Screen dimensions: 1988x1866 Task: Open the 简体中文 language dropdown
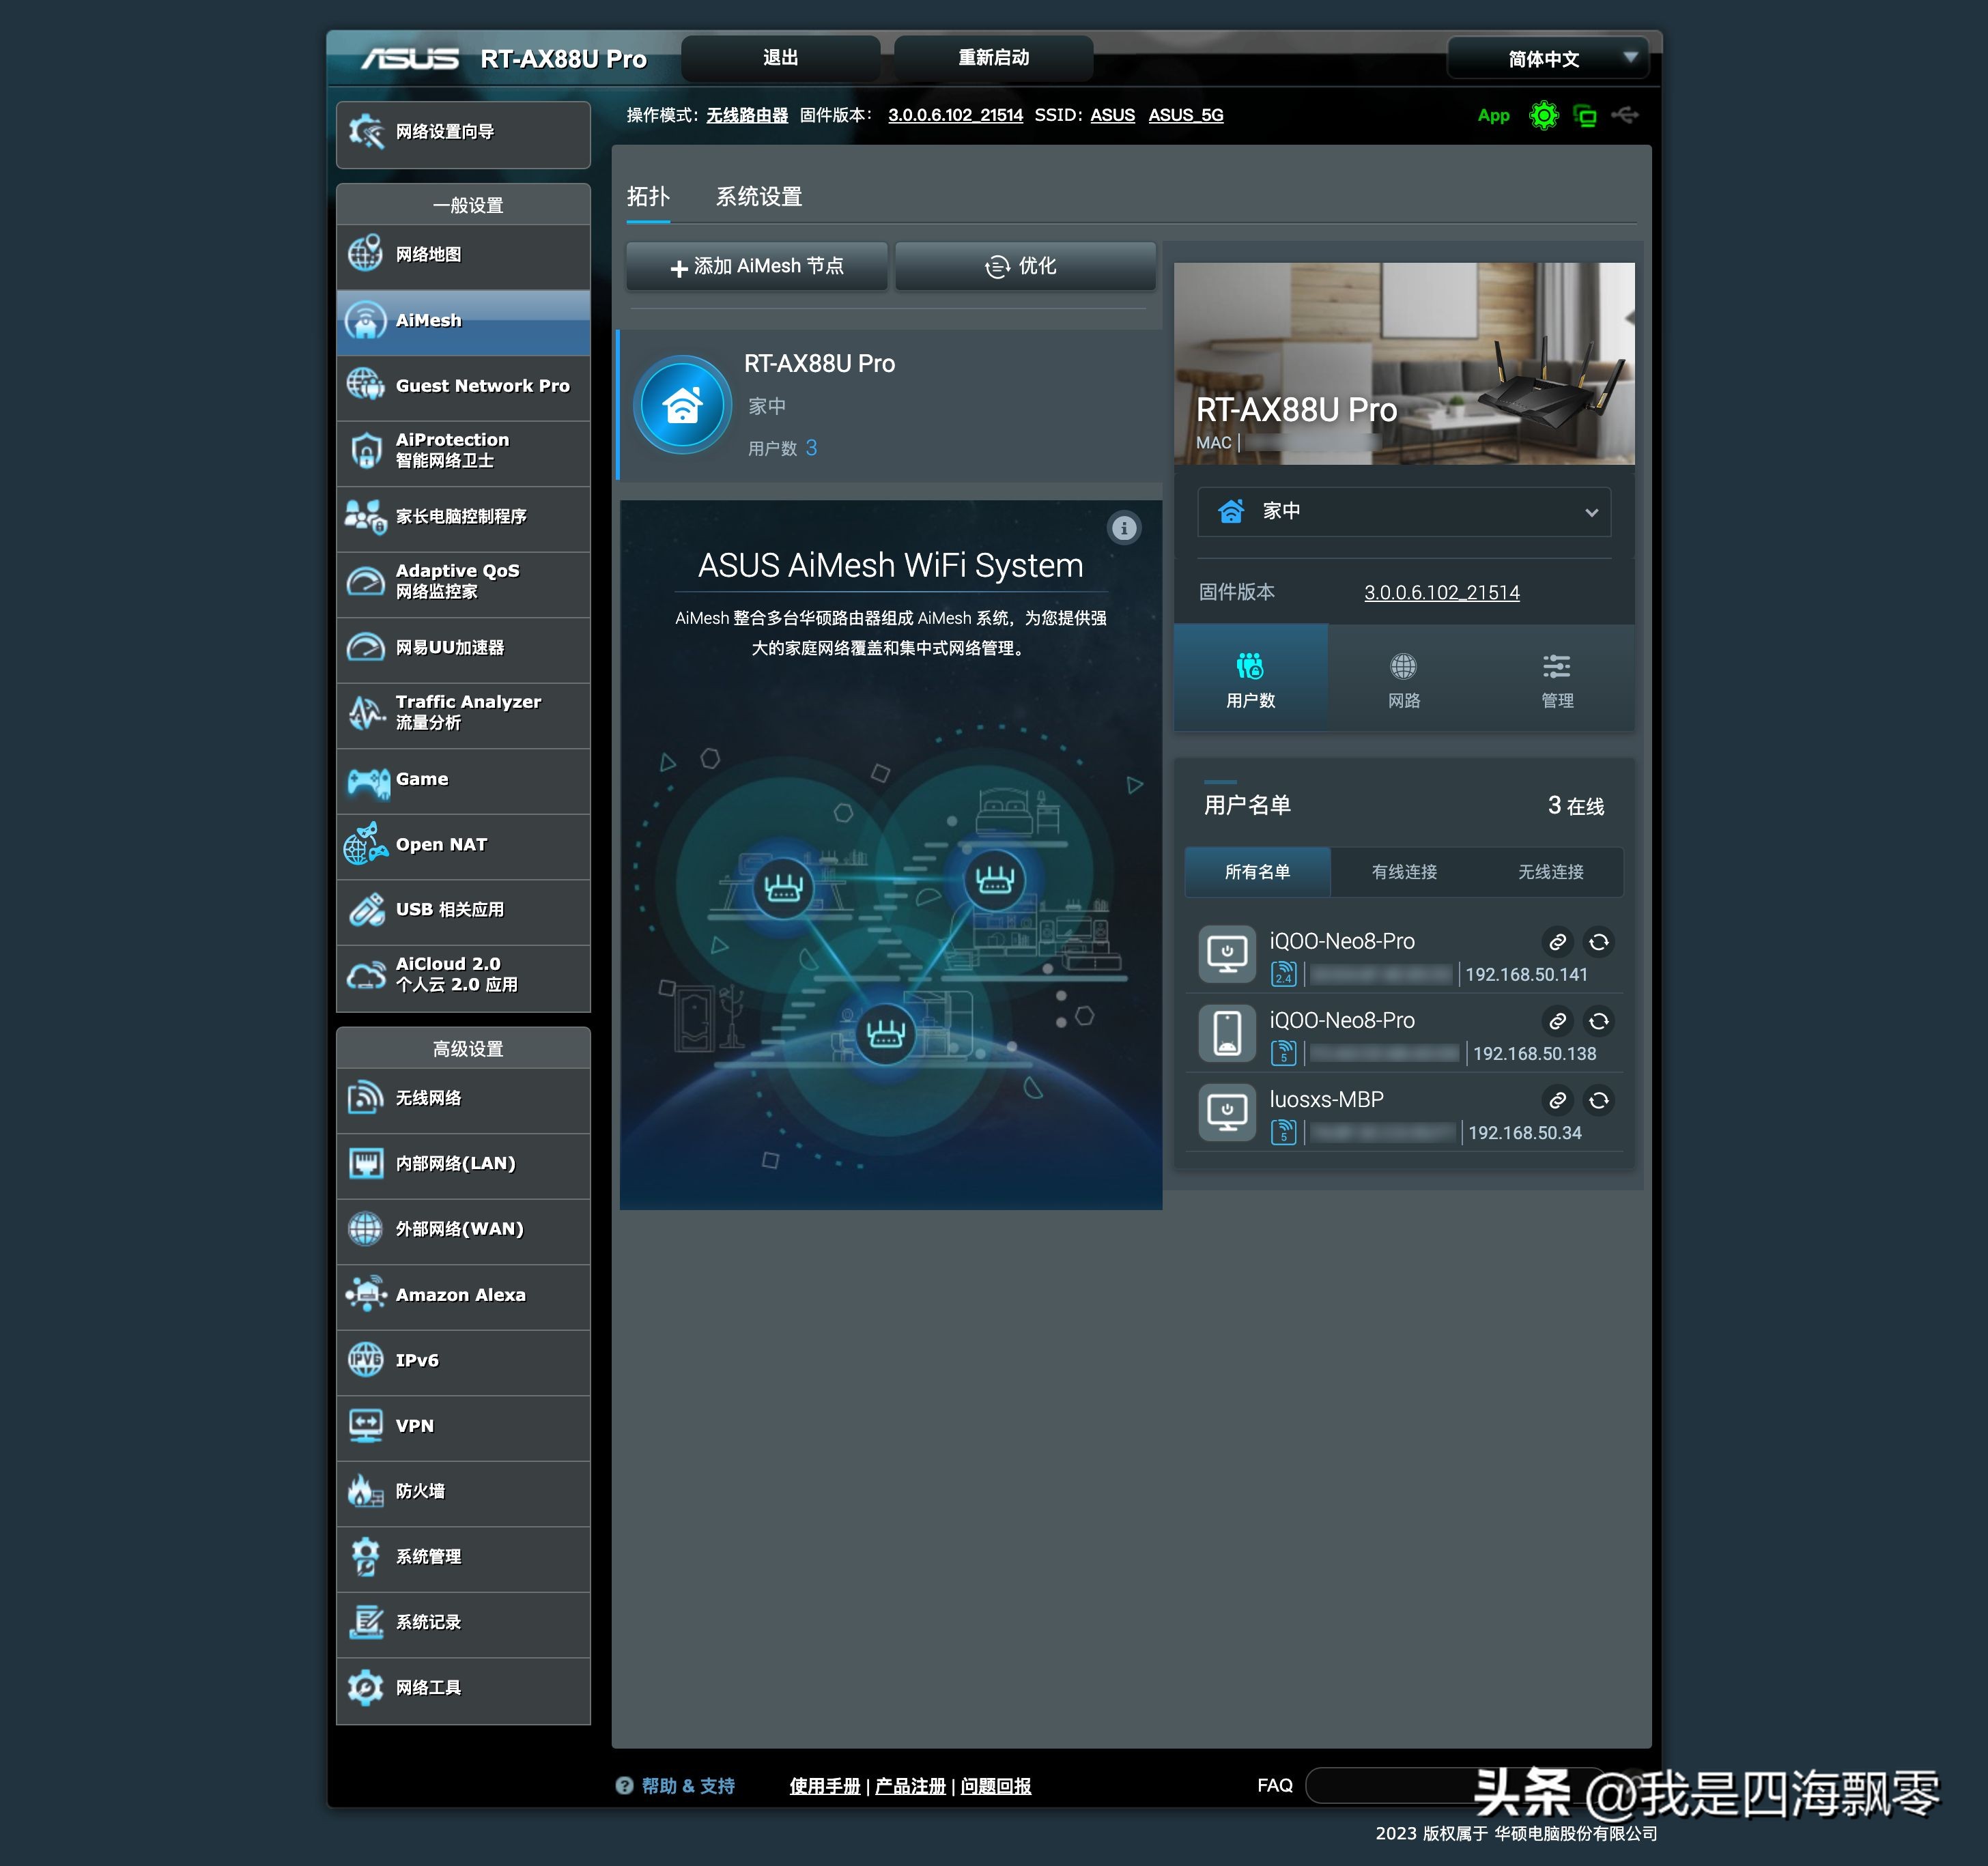(1546, 59)
